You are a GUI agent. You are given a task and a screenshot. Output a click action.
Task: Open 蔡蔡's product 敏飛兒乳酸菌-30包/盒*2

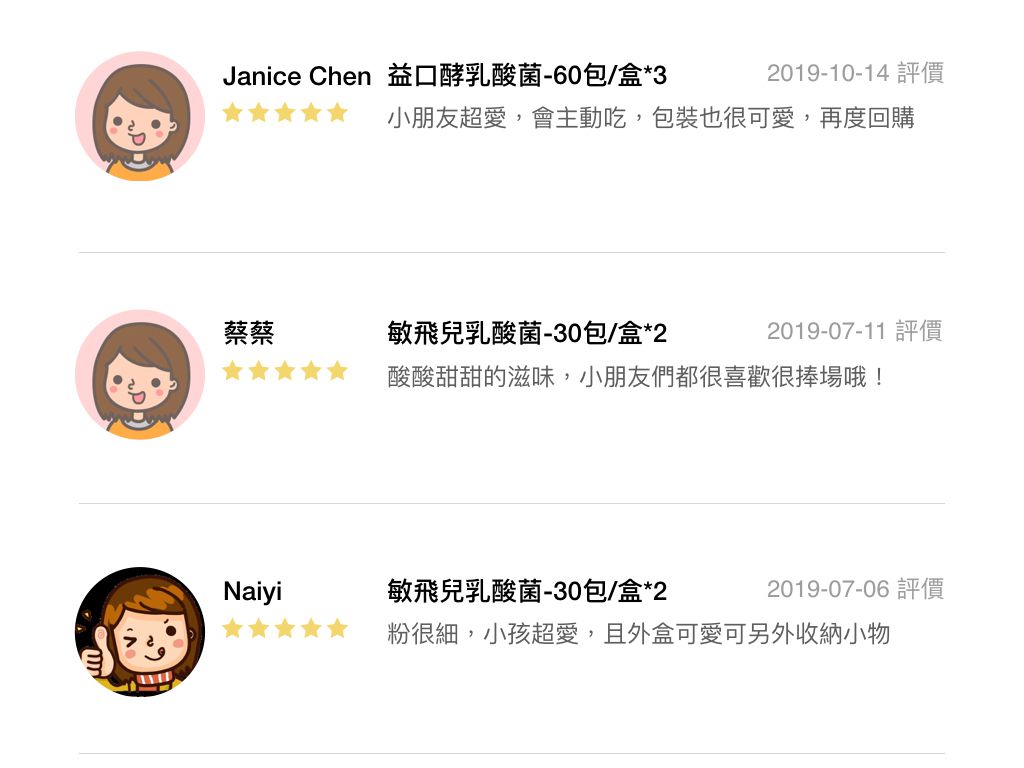point(527,334)
